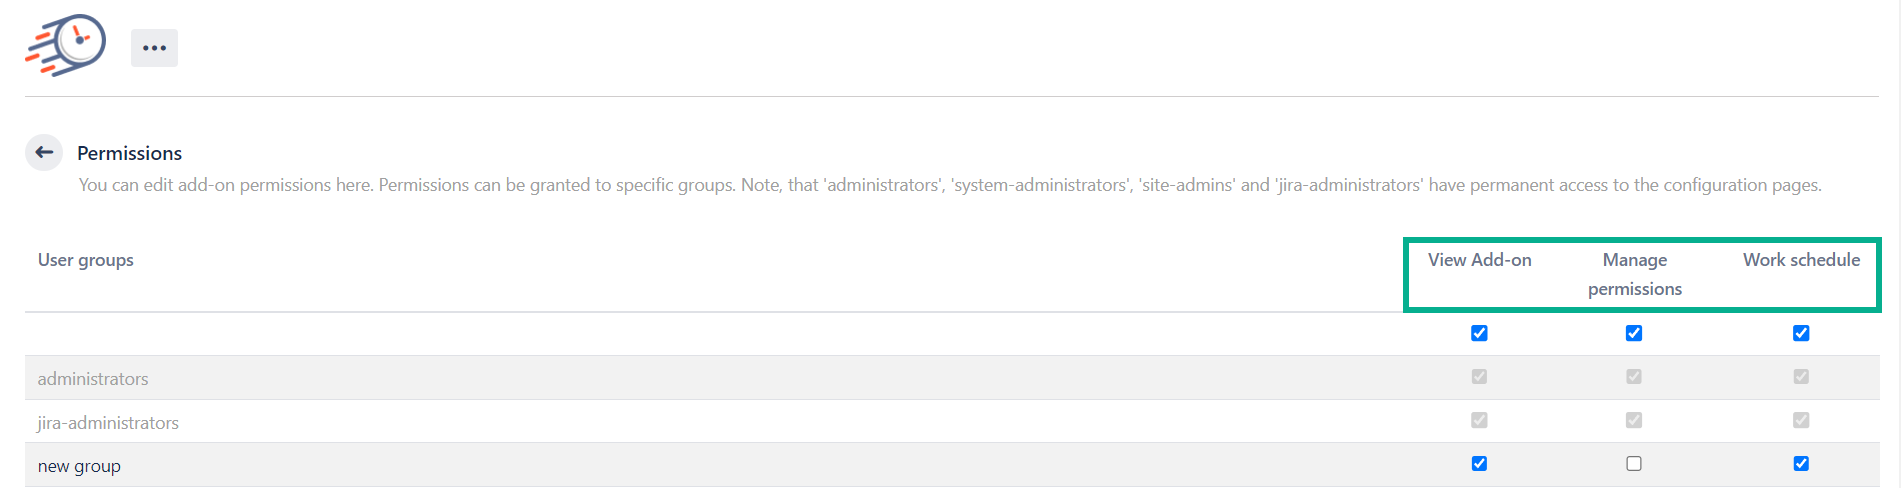Toggle the select-all Work schedule checkbox
Screen dimensions: 1901x488
point(1801,333)
